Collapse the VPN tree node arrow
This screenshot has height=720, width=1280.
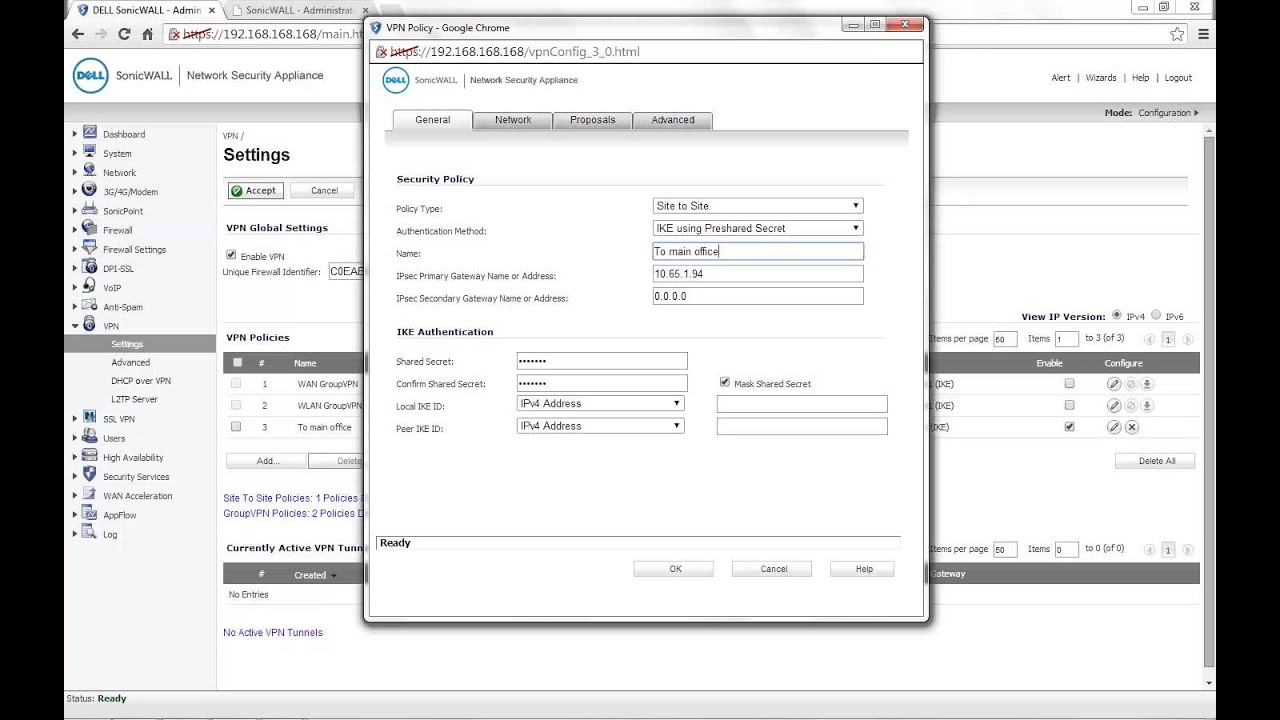(75, 326)
